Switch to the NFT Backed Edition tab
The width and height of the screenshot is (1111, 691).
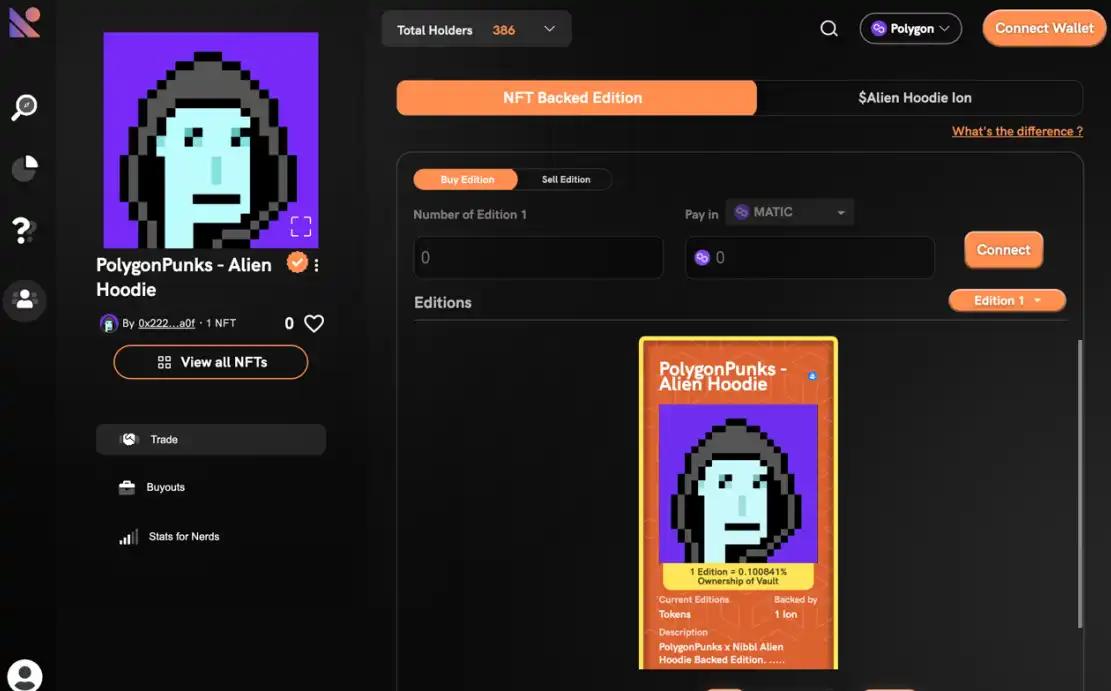pos(576,98)
